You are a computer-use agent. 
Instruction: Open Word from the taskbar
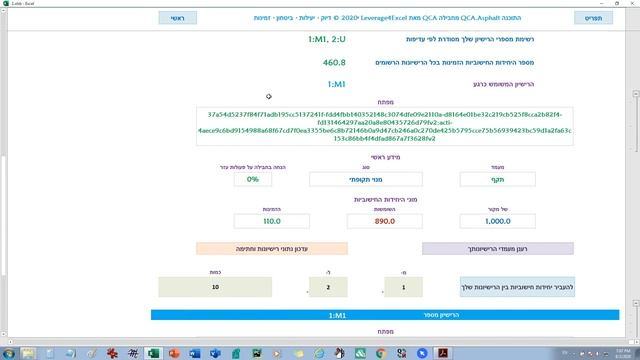point(195,353)
